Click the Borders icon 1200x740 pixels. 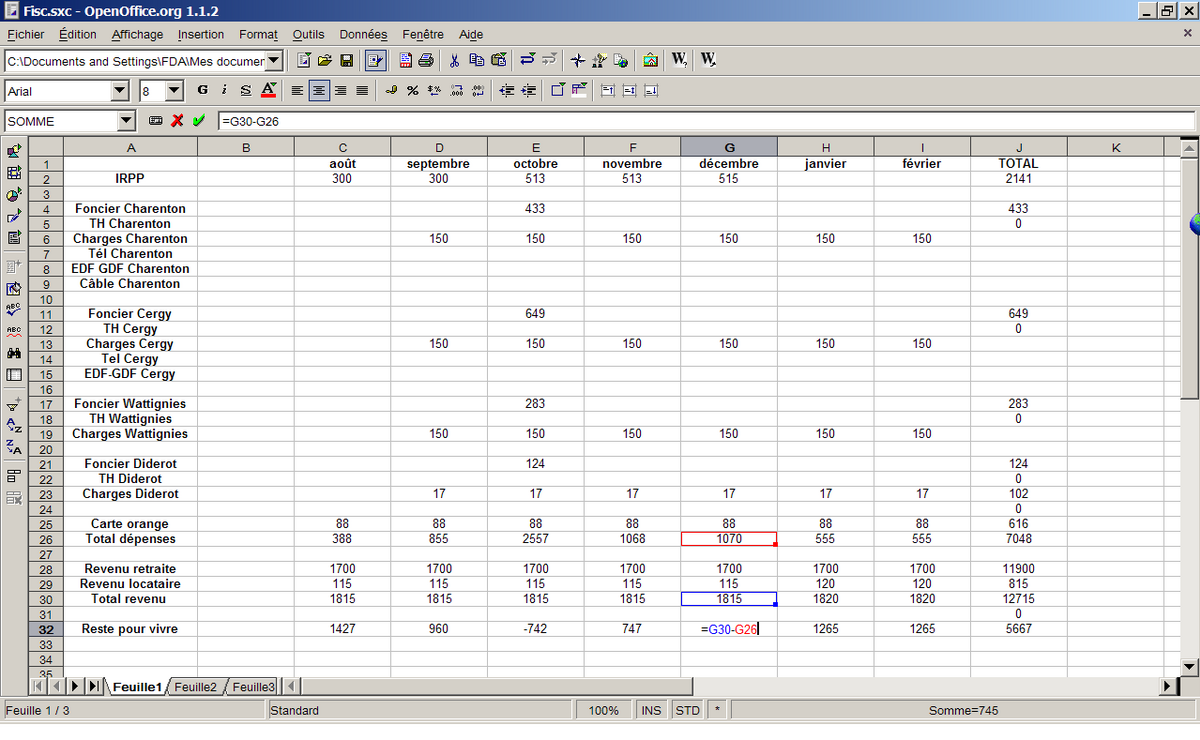557,90
